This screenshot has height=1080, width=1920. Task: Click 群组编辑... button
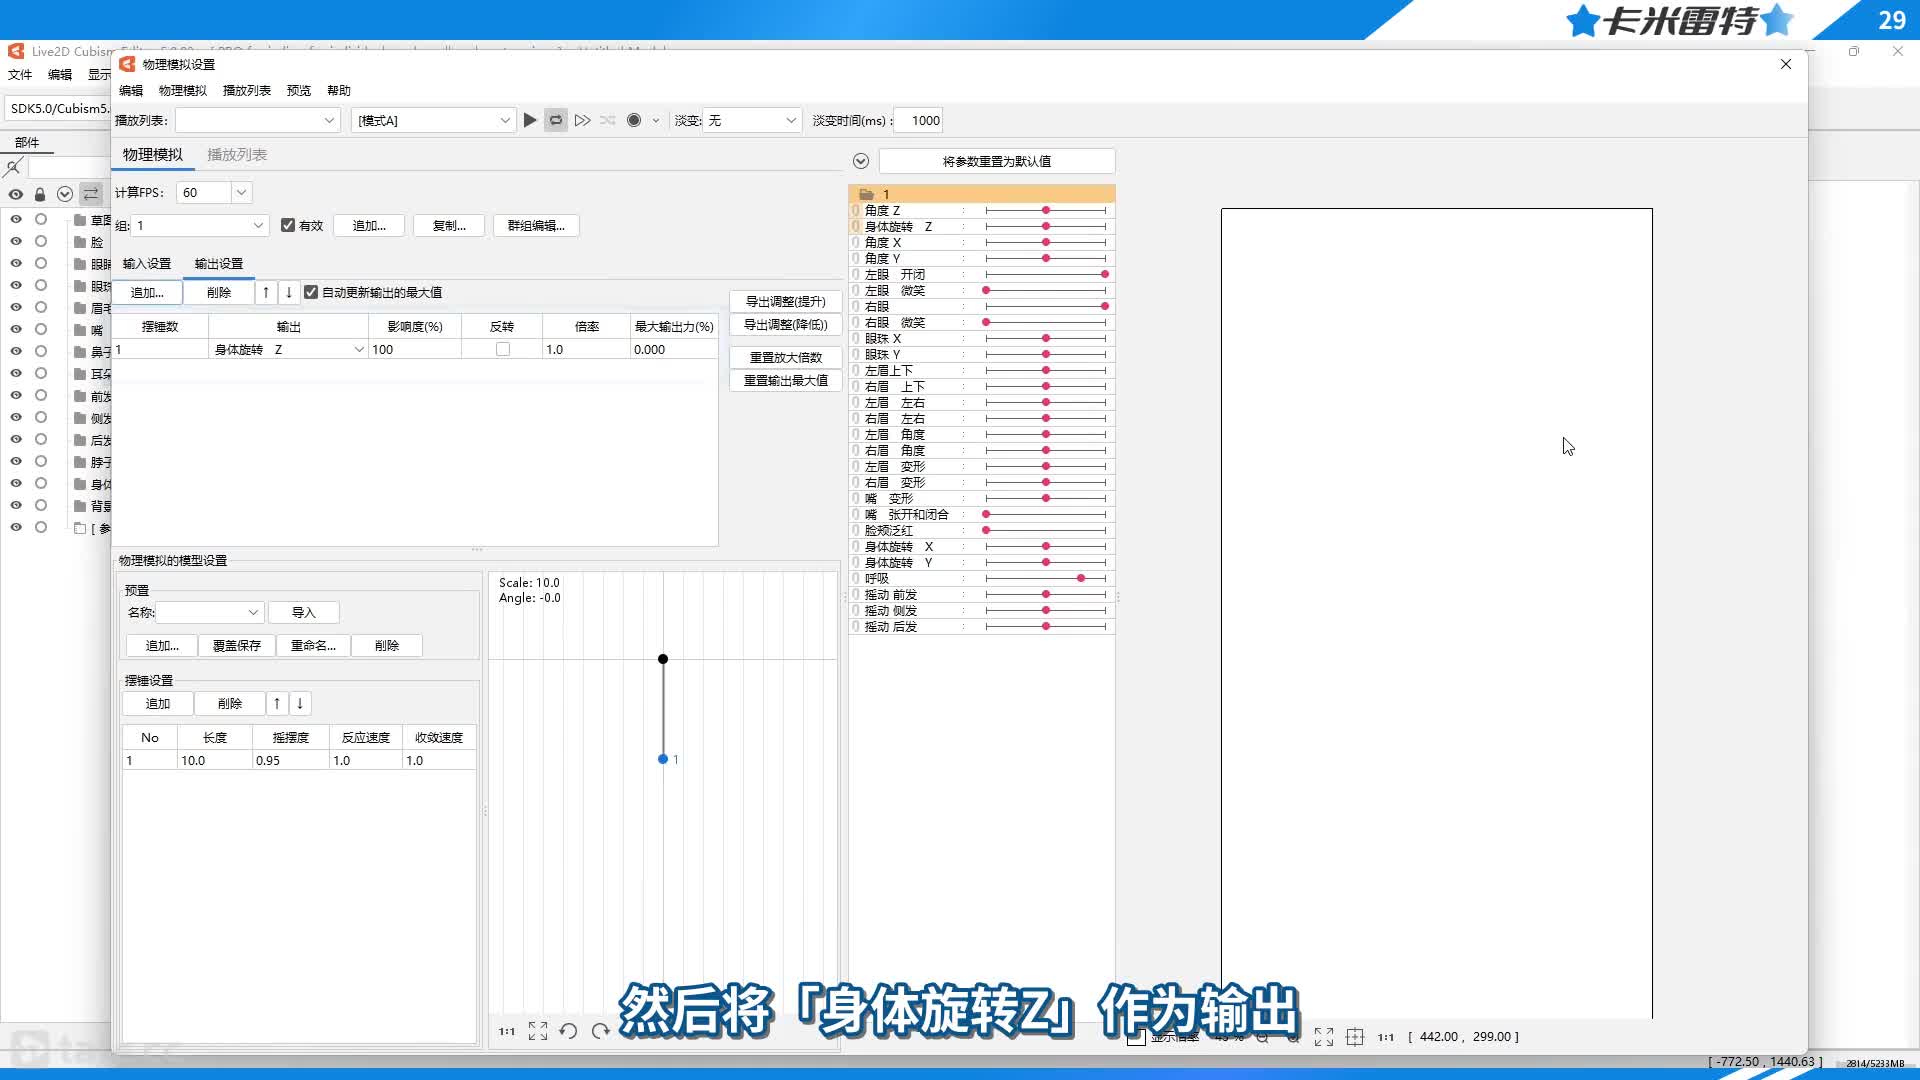[x=536, y=225]
